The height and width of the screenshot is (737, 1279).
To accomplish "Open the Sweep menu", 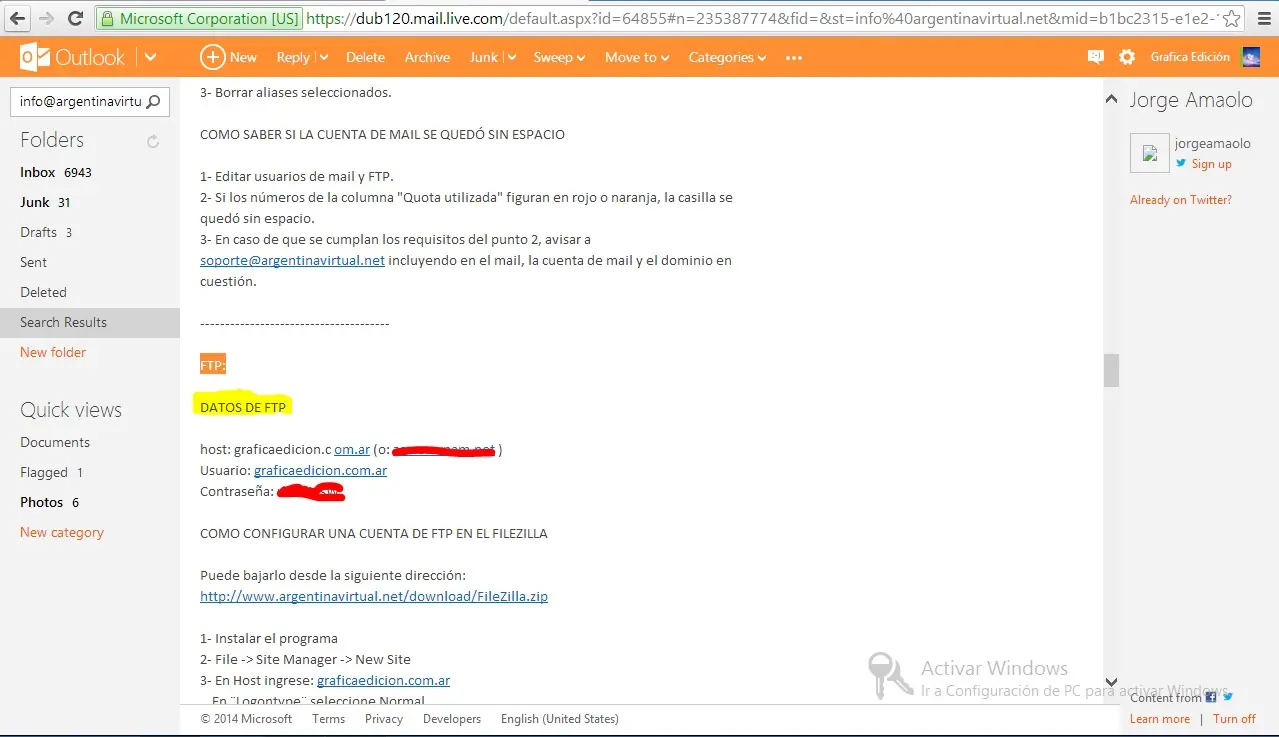I will (559, 57).
